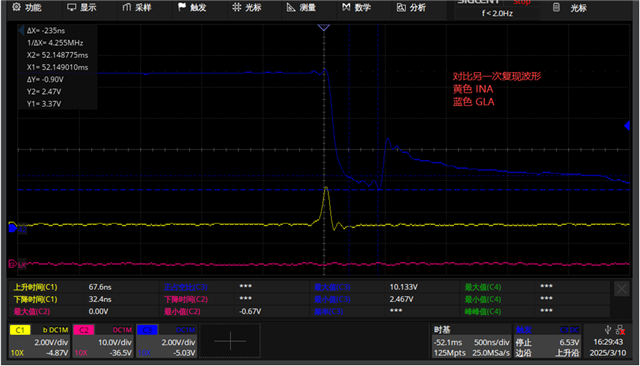
Task: Open the 触发 trigger settings box
Action: pyautogui.click(x=547, y=341)
